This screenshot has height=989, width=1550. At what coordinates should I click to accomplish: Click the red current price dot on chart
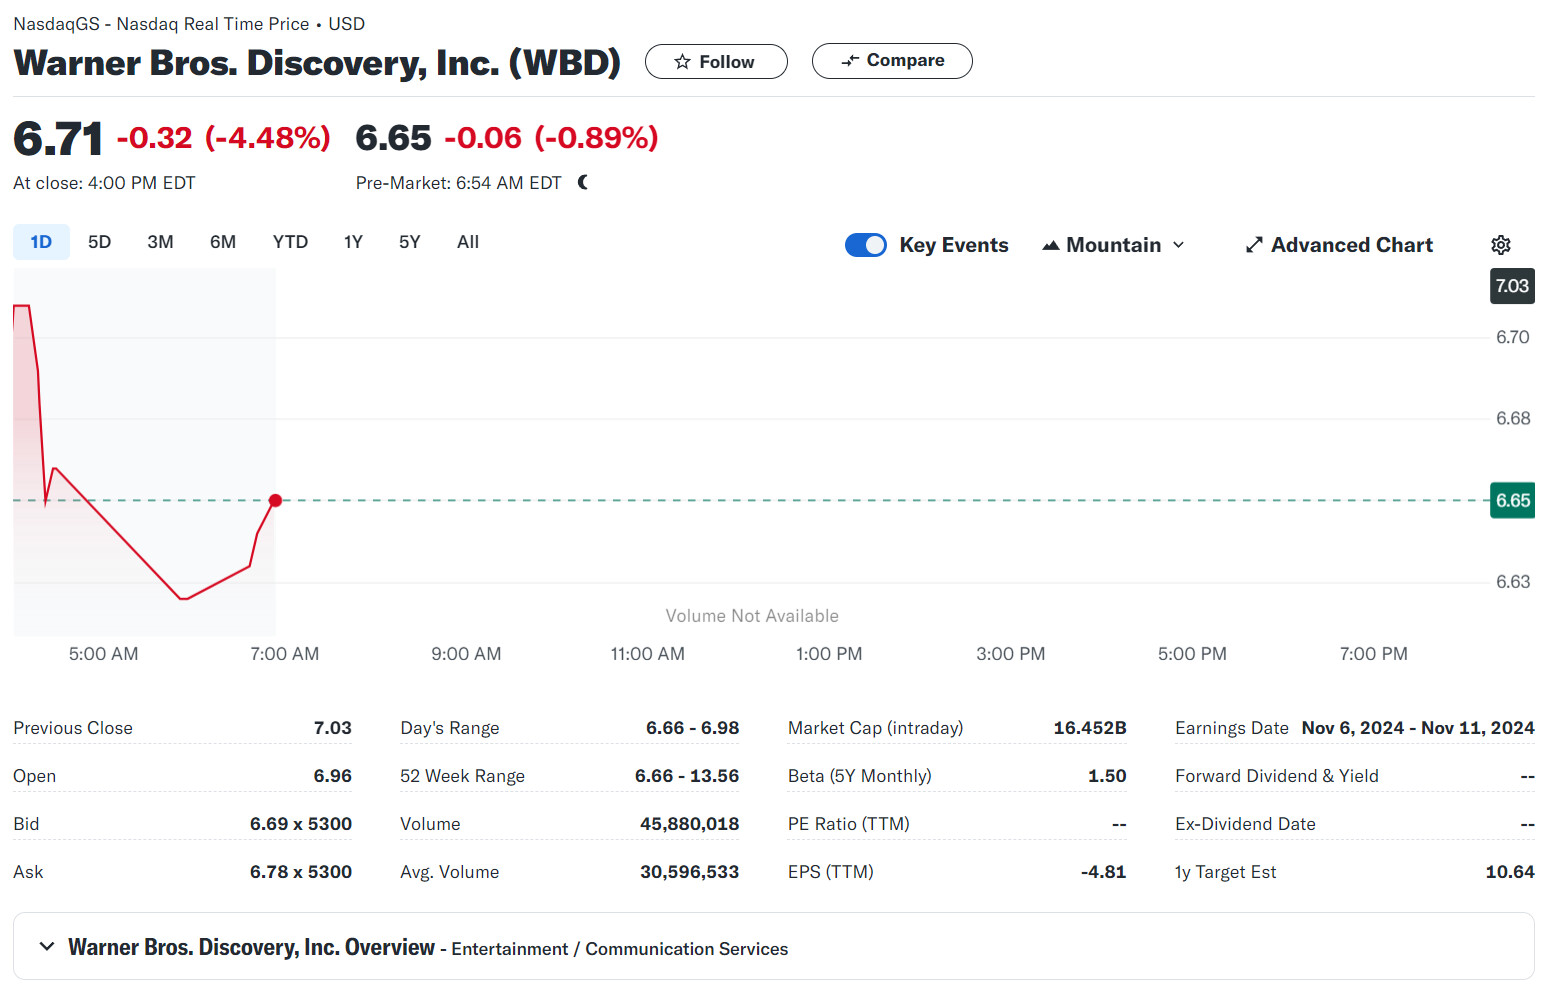pos(275,500)
